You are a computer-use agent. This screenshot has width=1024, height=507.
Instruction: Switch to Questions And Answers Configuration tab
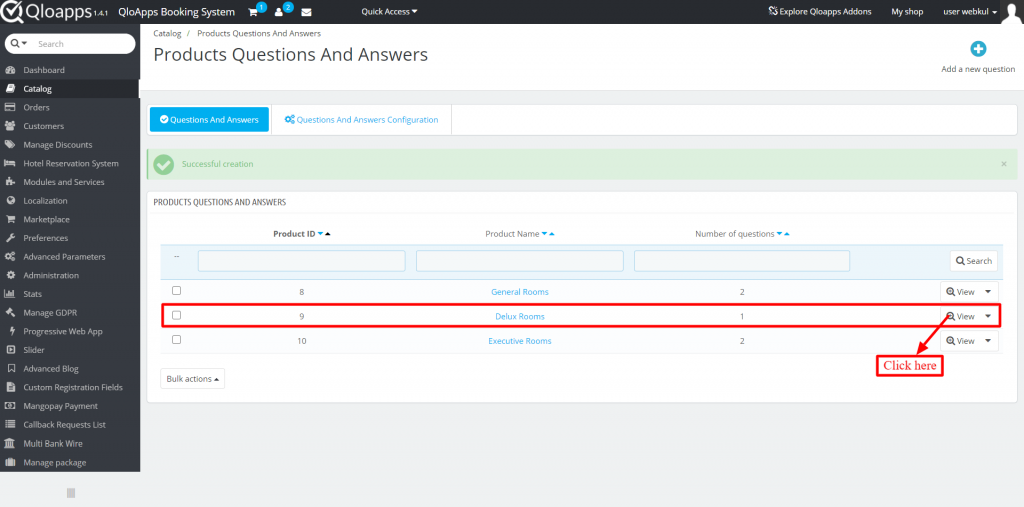pos(361,120)
